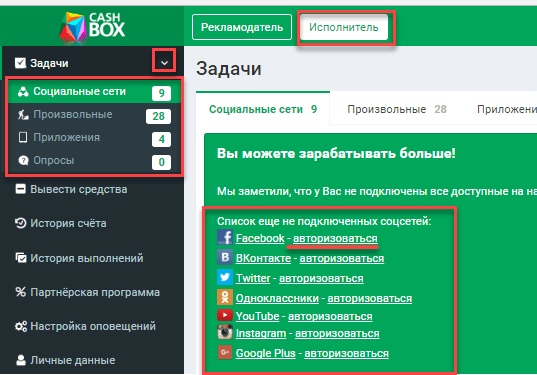Click the Одноклассники orange icon
Viewport: 537px width, 375px height.
pos(225,297)
